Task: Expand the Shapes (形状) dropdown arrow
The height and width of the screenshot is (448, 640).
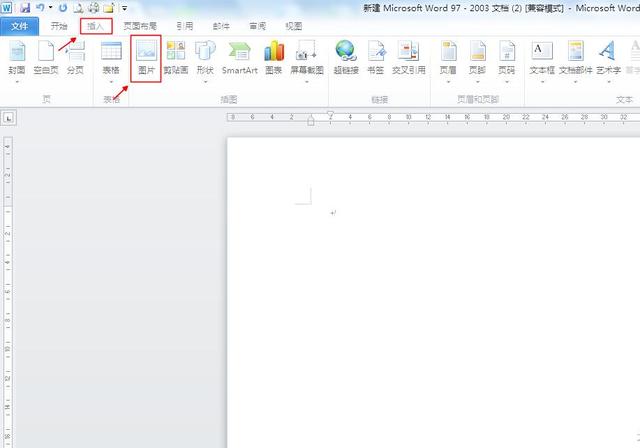Action: [205, 82]
